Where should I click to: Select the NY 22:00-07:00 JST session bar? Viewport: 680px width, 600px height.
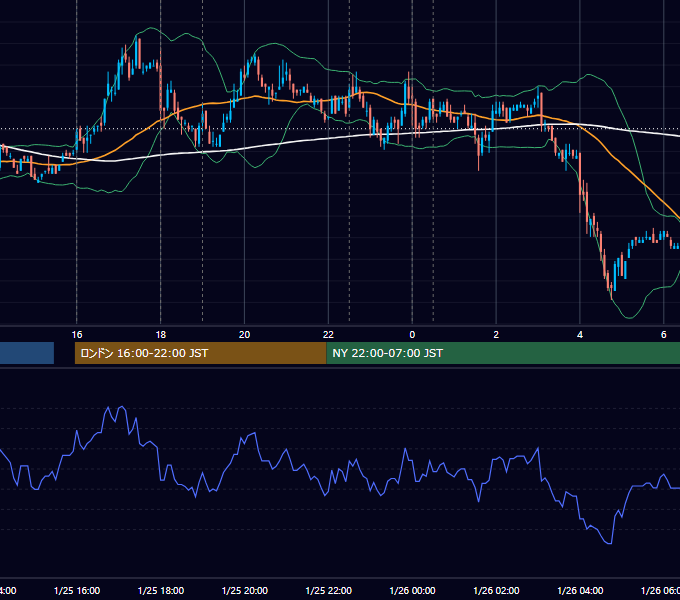[x=503, y=353]
